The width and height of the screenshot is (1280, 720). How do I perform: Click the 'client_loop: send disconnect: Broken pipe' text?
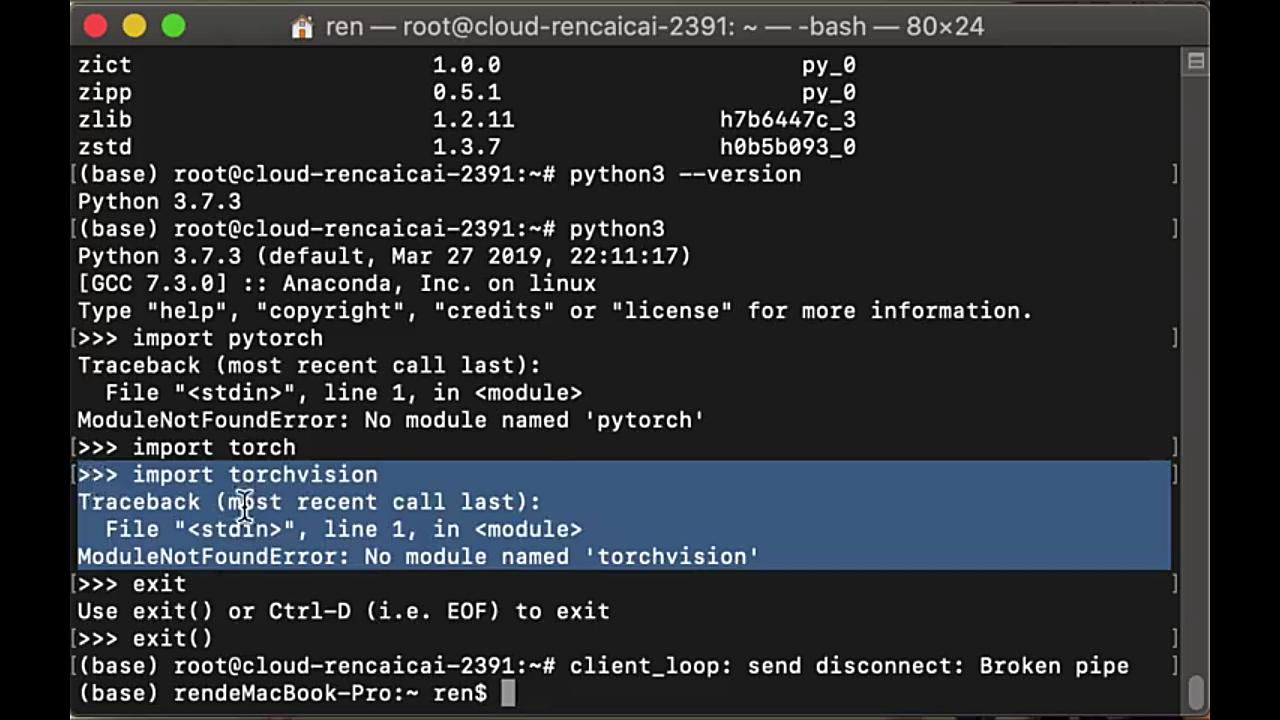(849, 666)
